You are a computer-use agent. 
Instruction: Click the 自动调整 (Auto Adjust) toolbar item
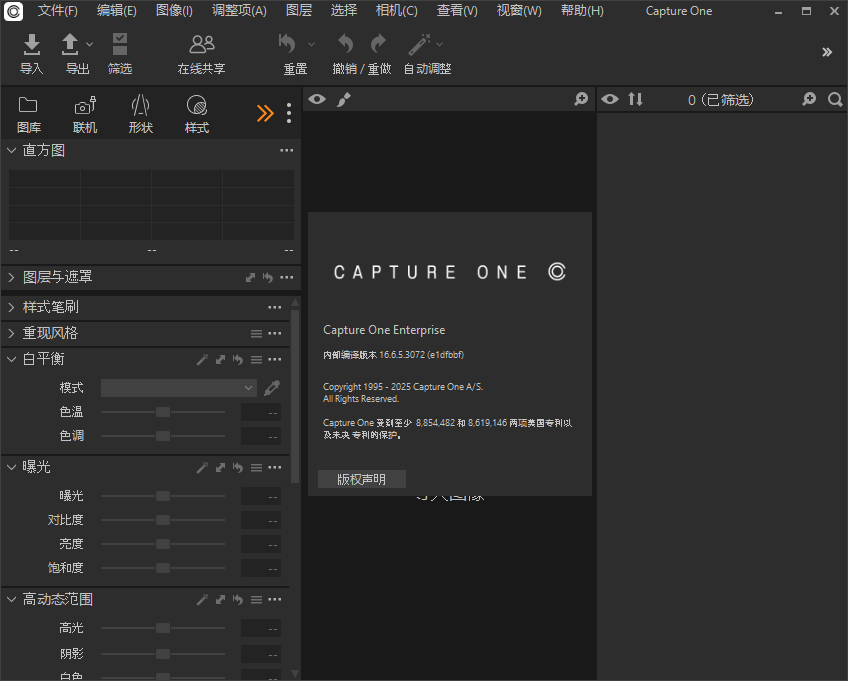click(418, 52)
